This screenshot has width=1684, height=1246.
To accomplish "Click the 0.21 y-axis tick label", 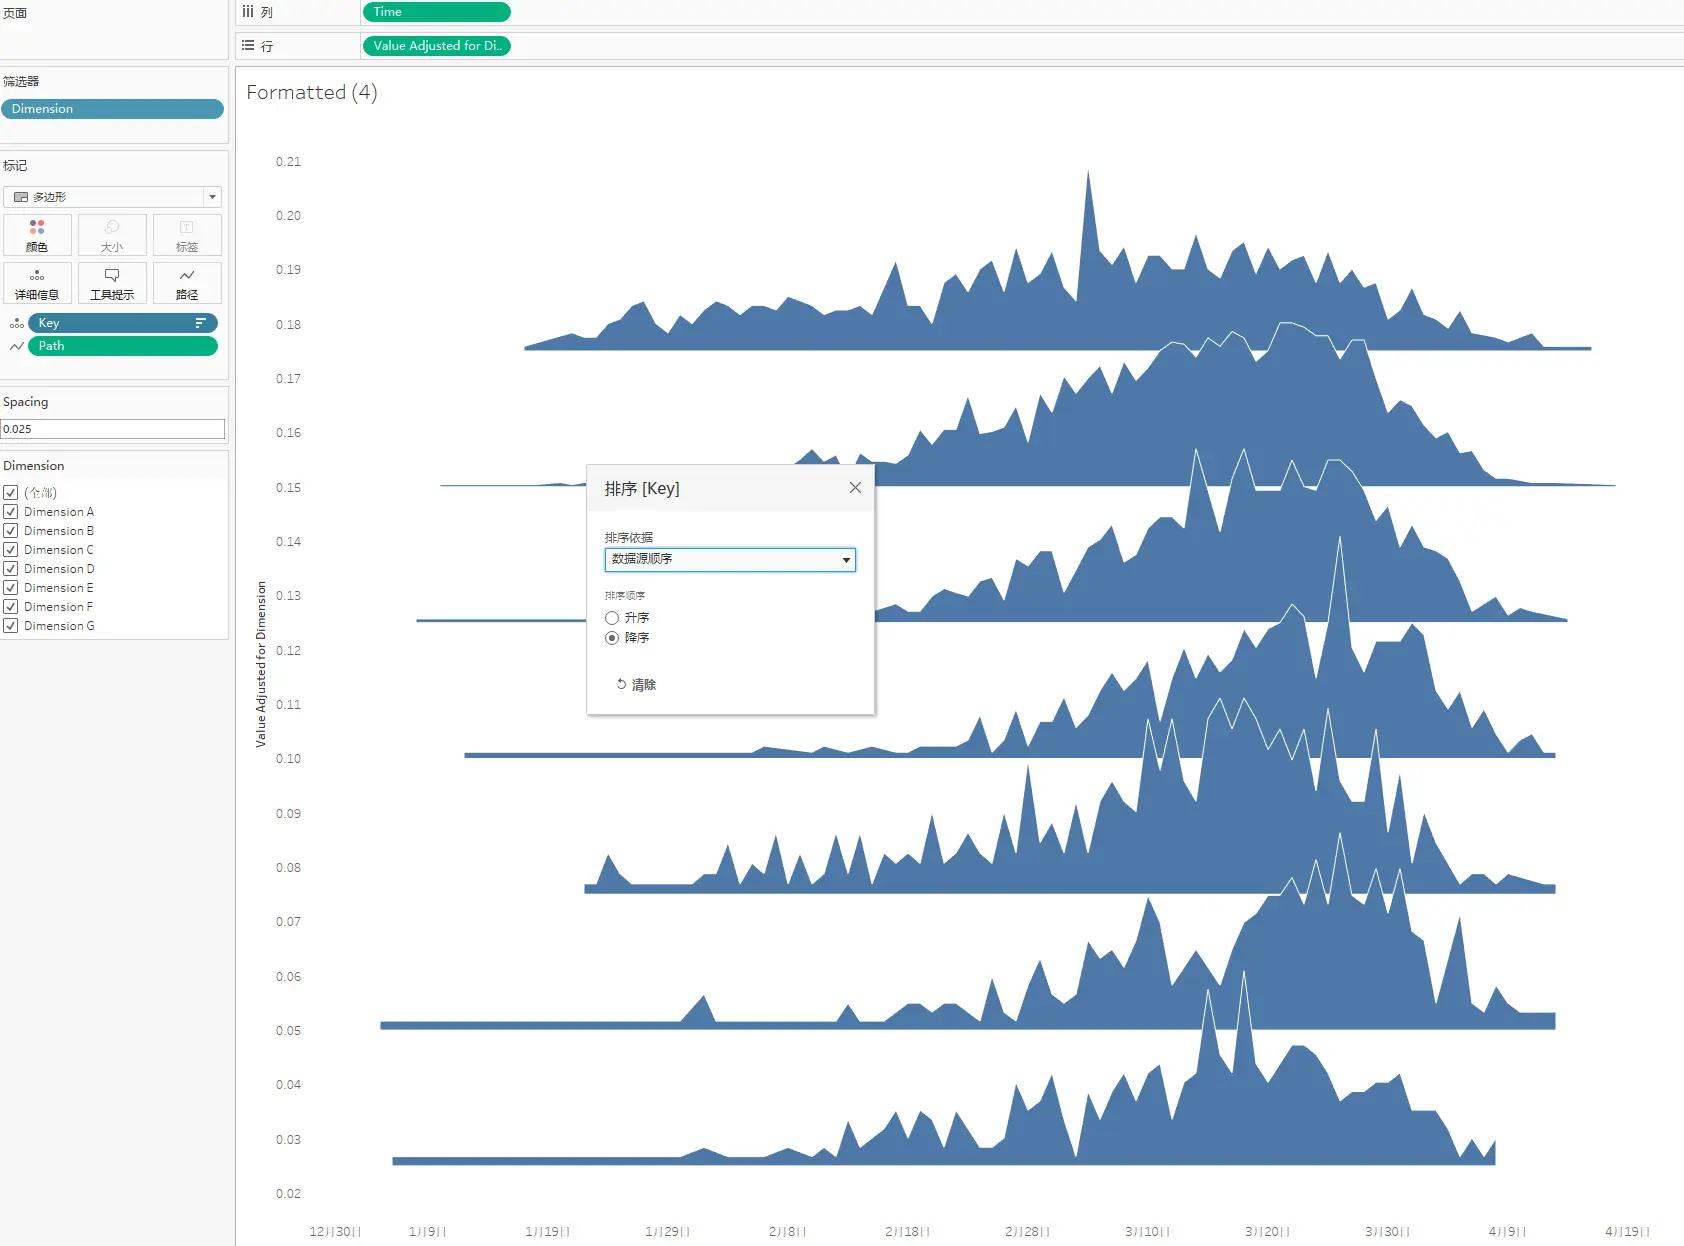I will [288, 162].
